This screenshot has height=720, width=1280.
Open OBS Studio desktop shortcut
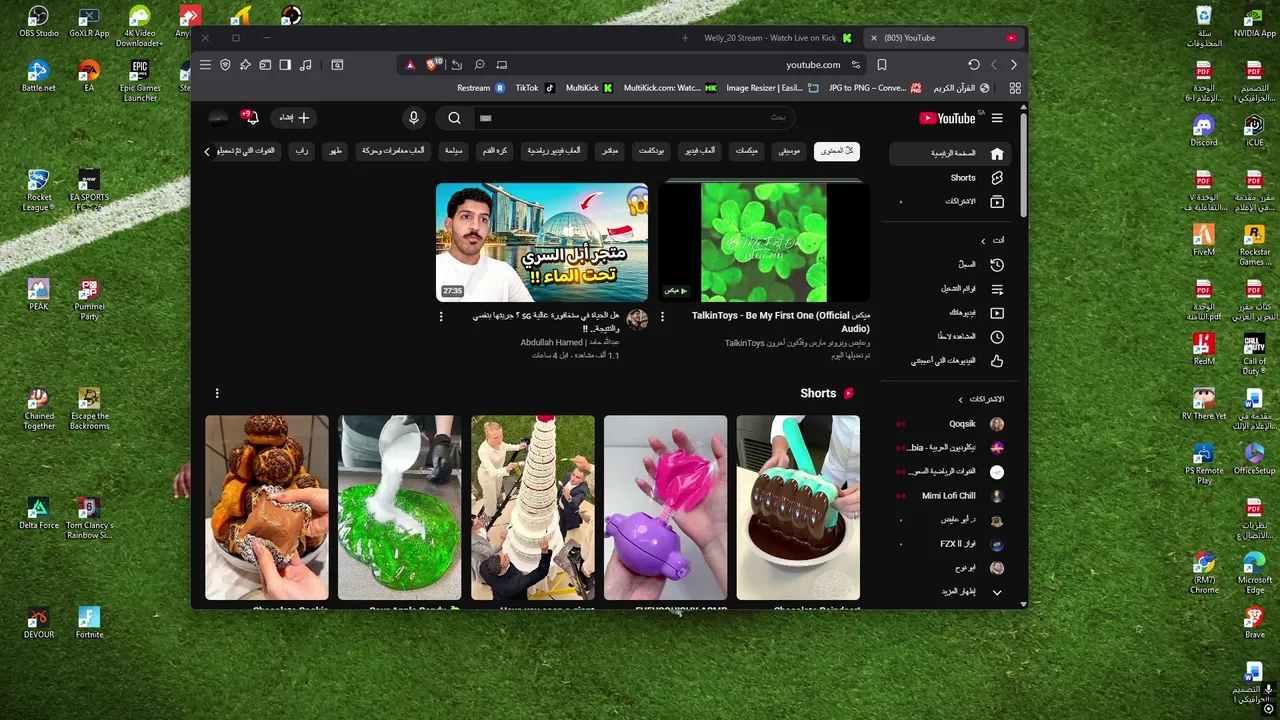pos(39,21)
